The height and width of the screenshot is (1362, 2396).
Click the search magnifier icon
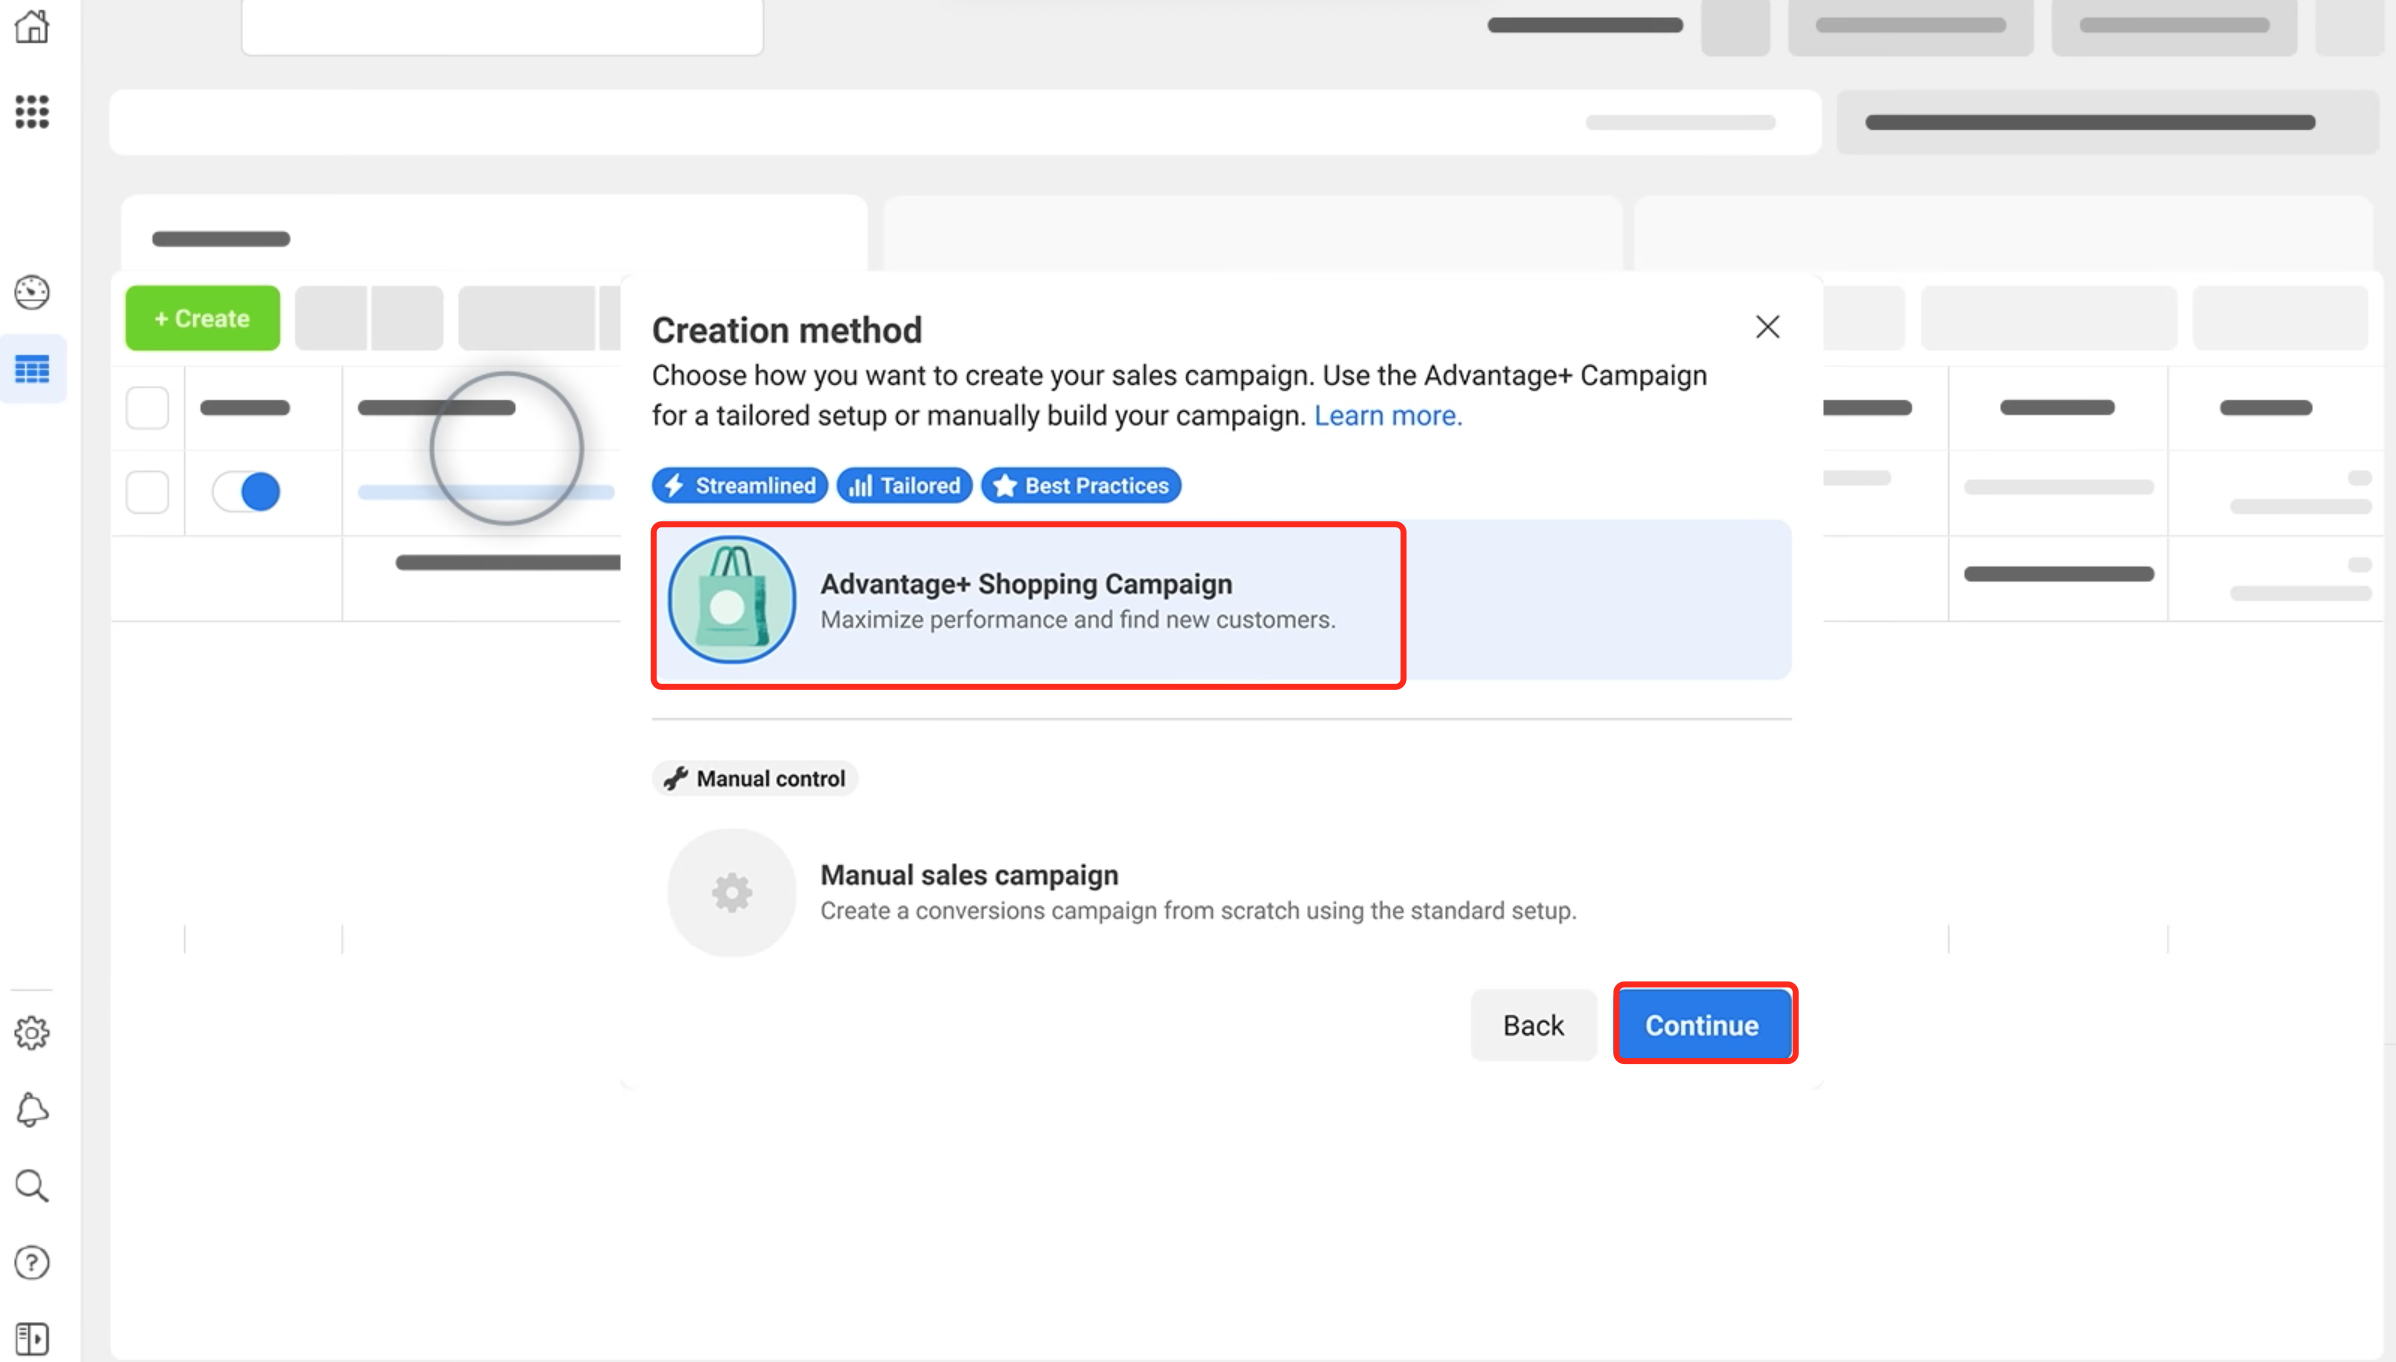pos(32,1186)
